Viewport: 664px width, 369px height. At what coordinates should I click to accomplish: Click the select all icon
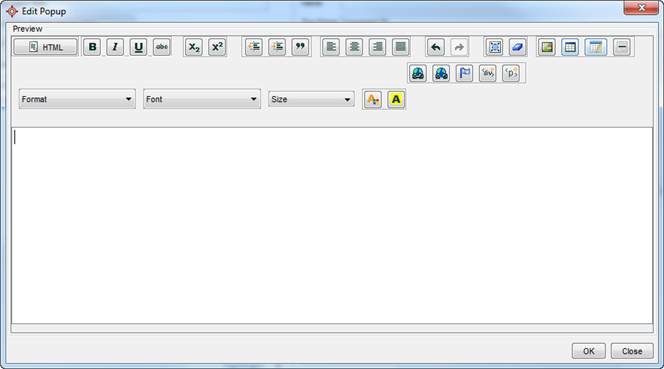[494, 47]
